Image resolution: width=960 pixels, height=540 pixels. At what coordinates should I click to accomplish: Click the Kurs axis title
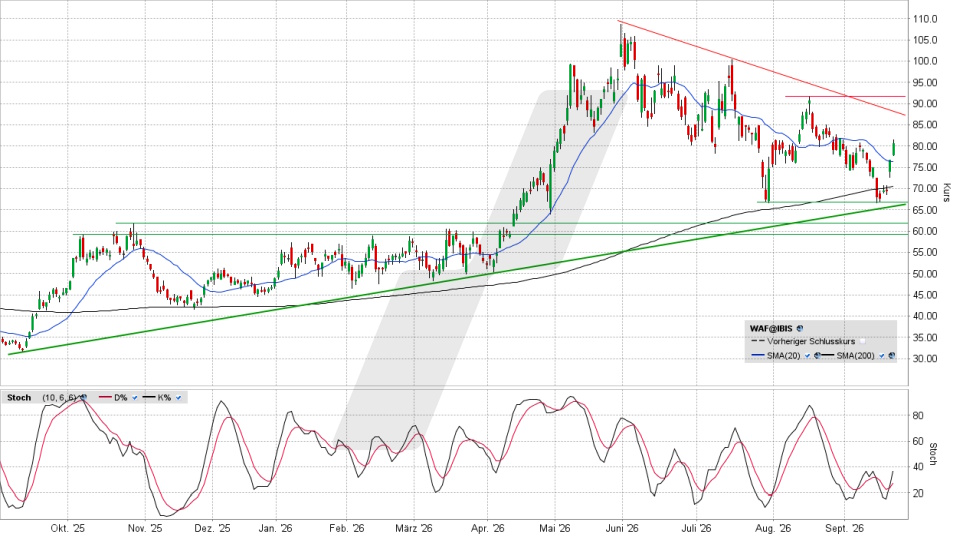click(947, 193)
